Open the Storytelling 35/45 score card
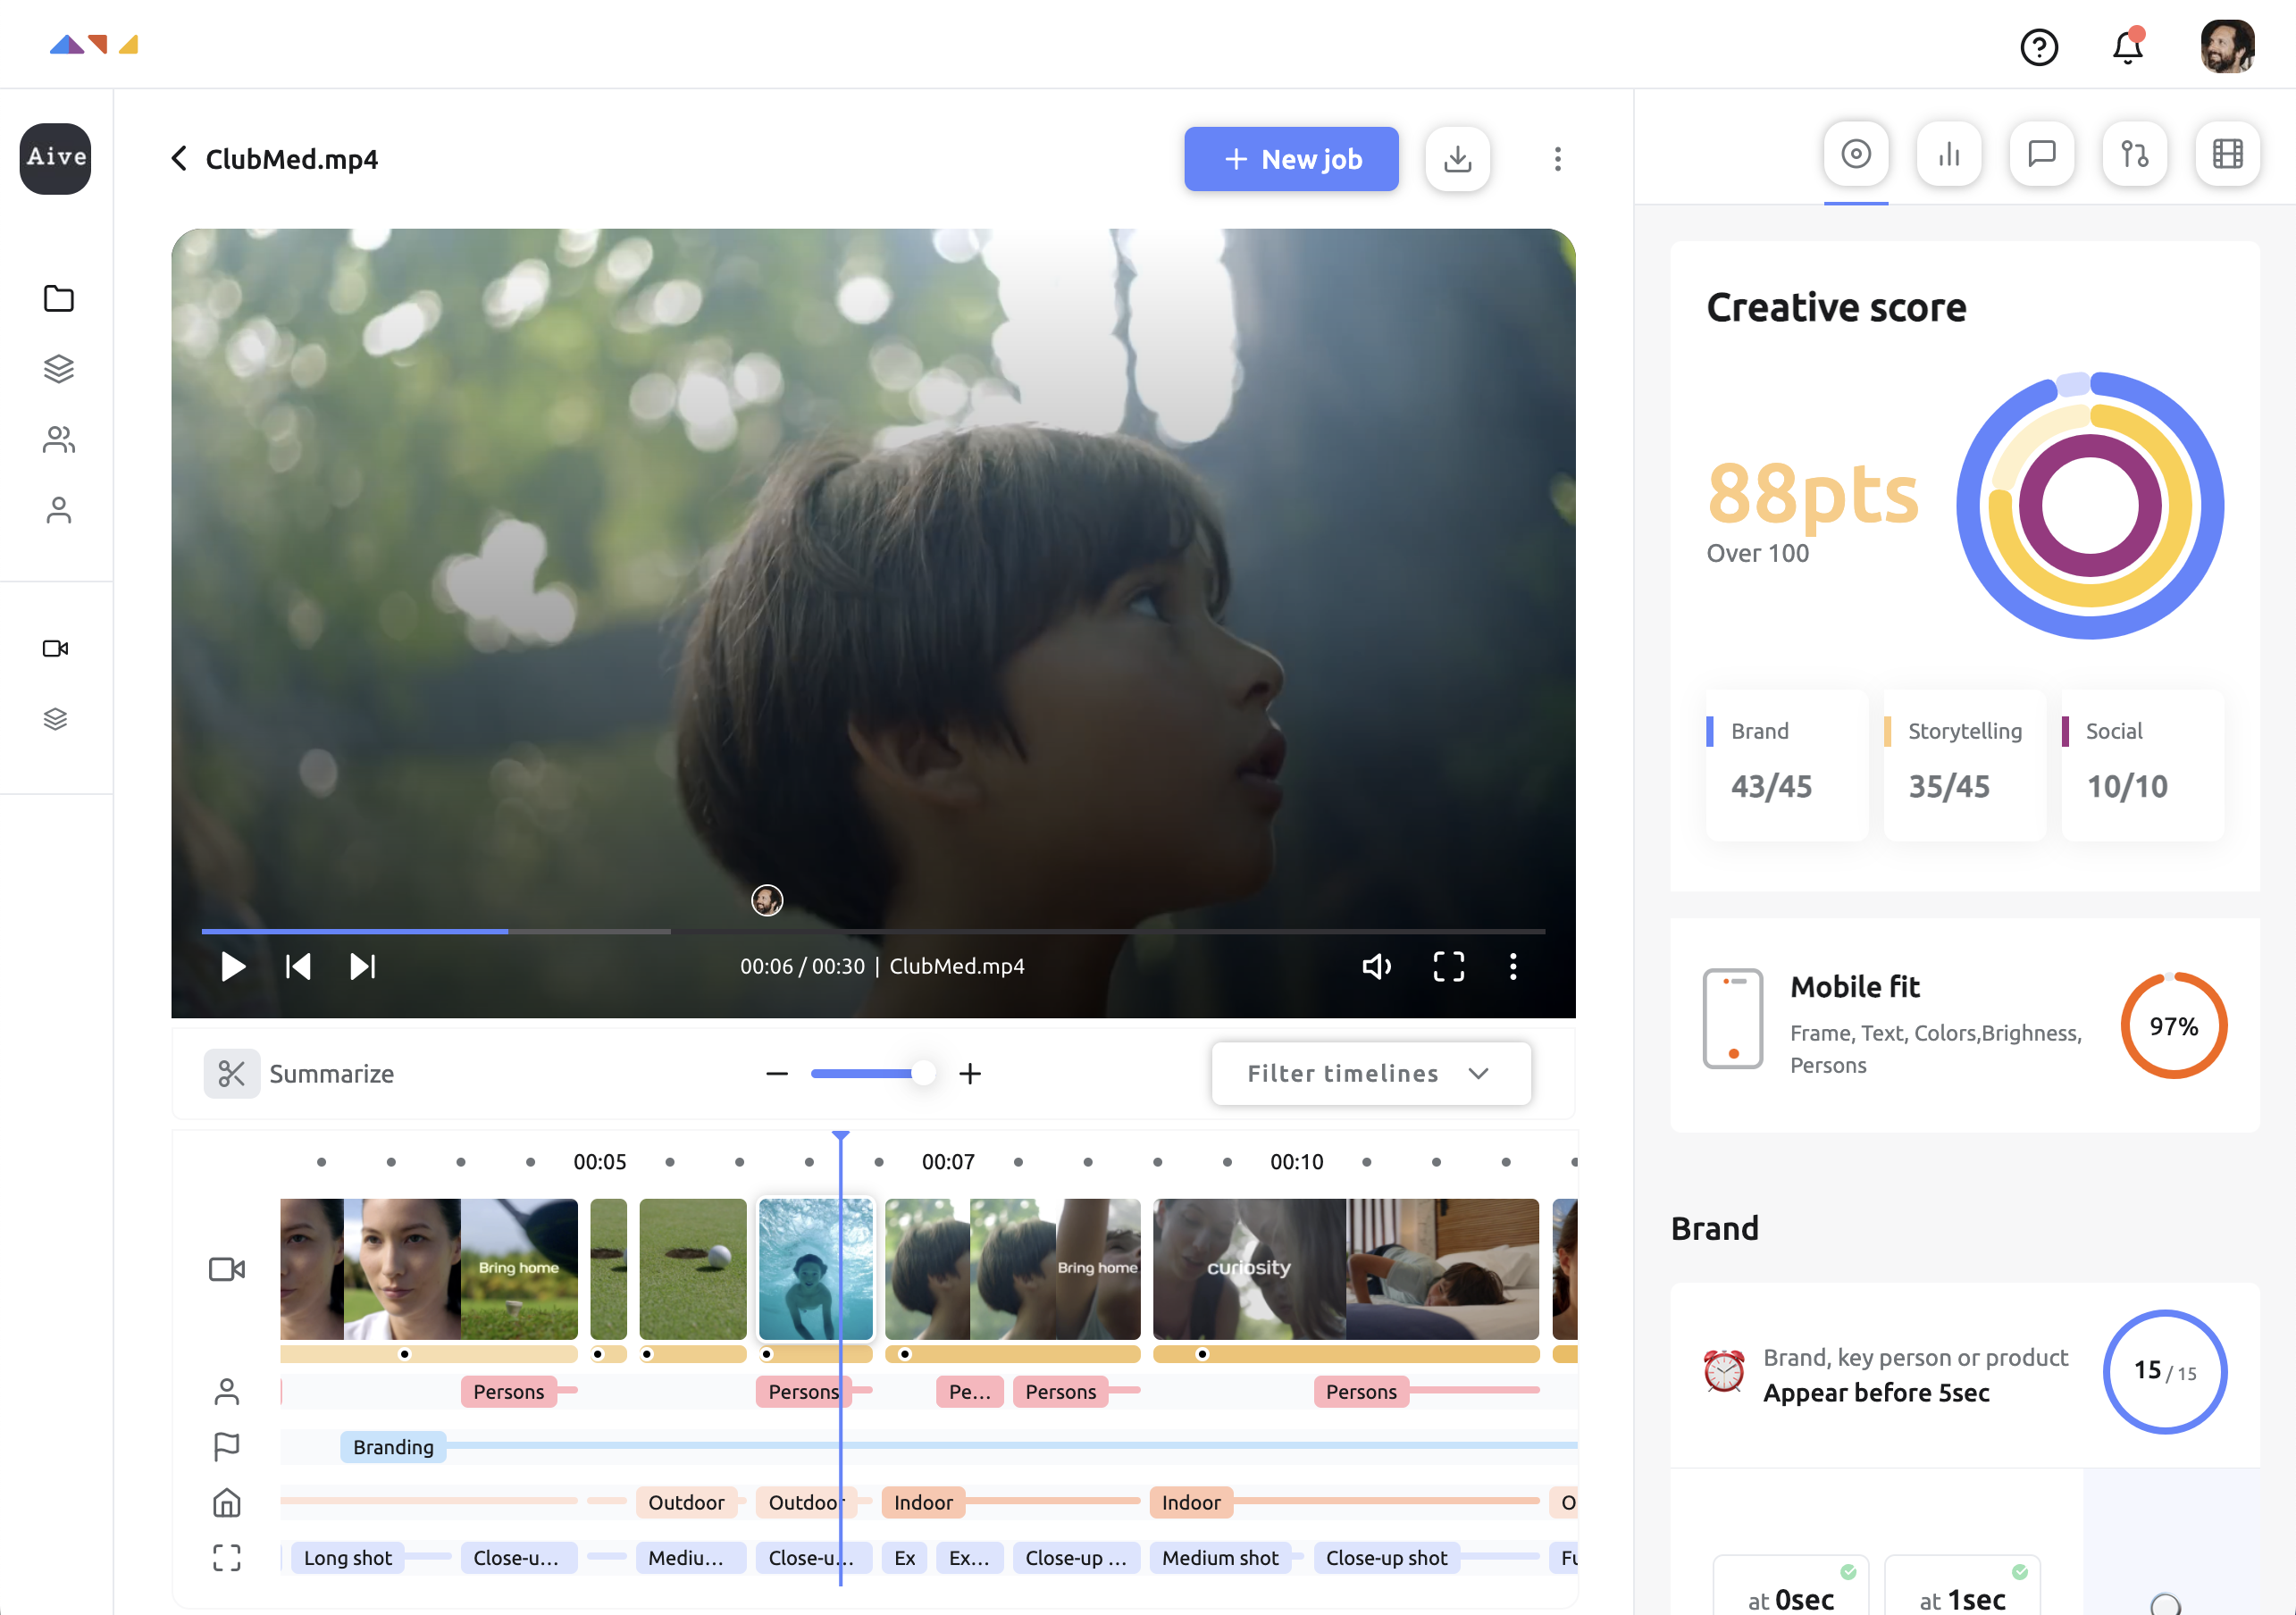2296x1615 pixels. click(x=1964, y=764)
